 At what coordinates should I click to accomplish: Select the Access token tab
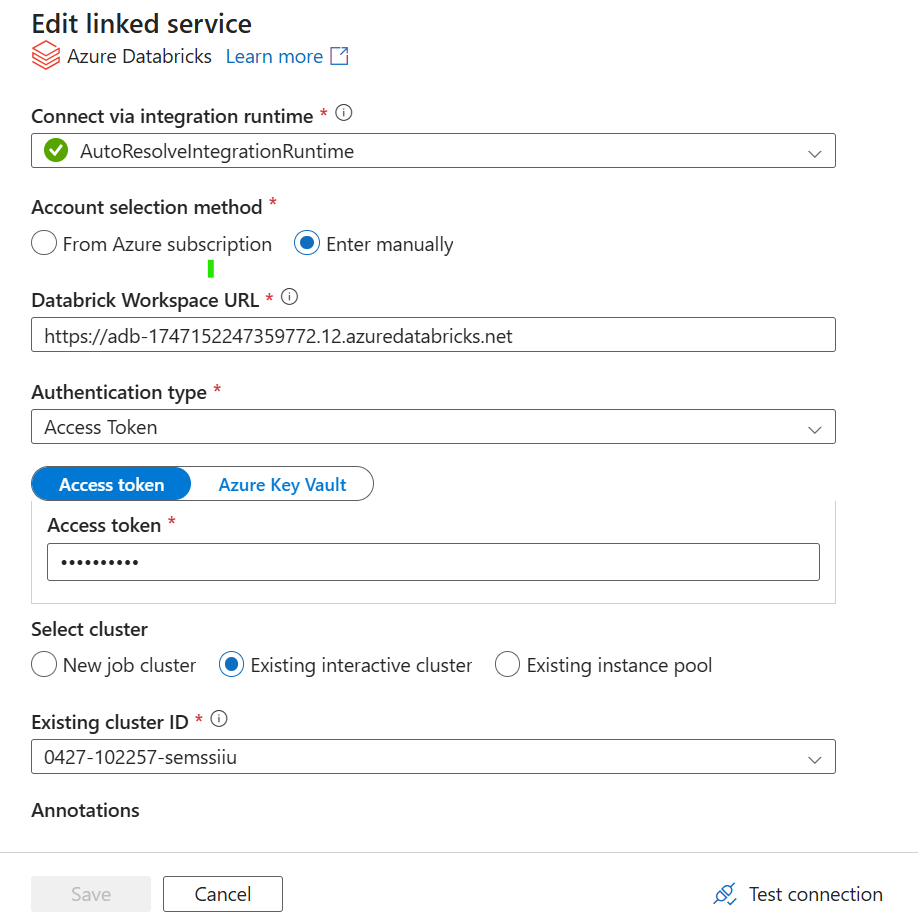click(x=112, y=485)
